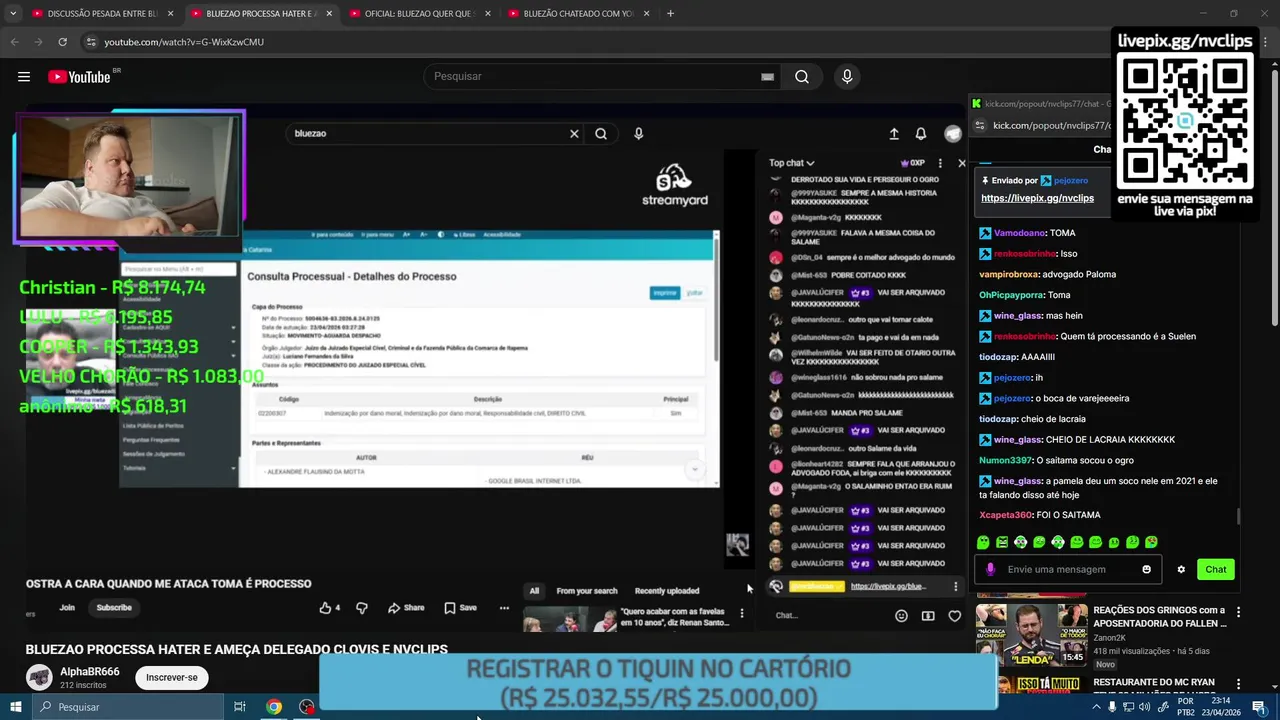Screen dimensions: 1280x720
Task: Click the inner video microphone icon
Action: [x=639, y=134]
